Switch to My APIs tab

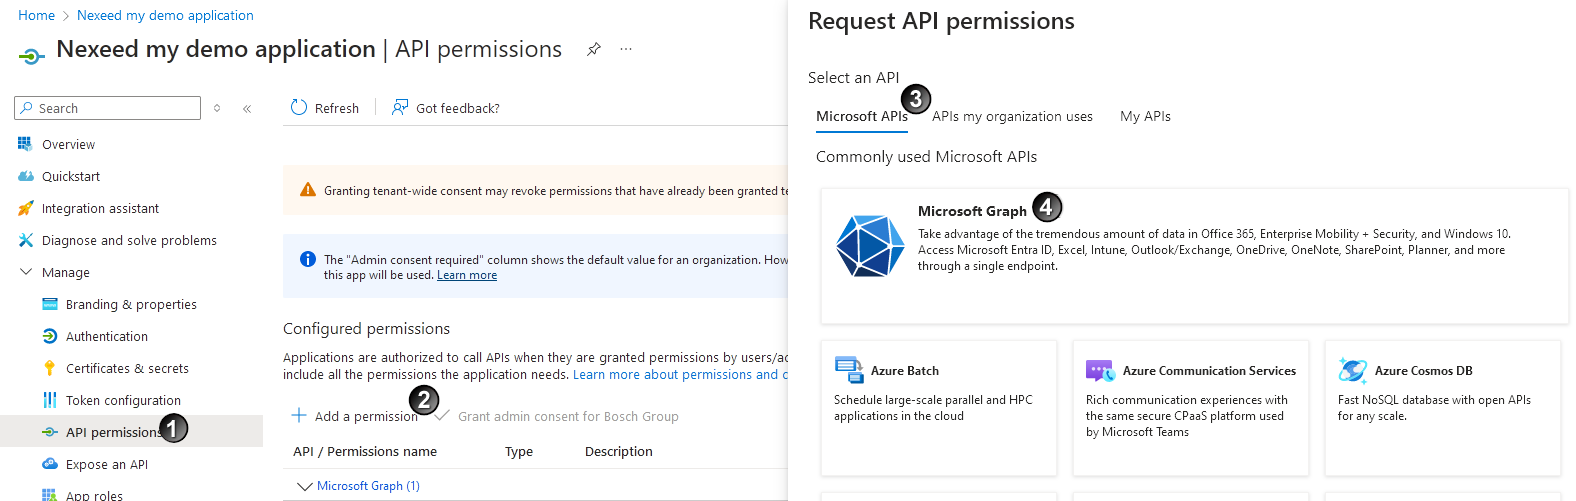[x=1145, y=116]
